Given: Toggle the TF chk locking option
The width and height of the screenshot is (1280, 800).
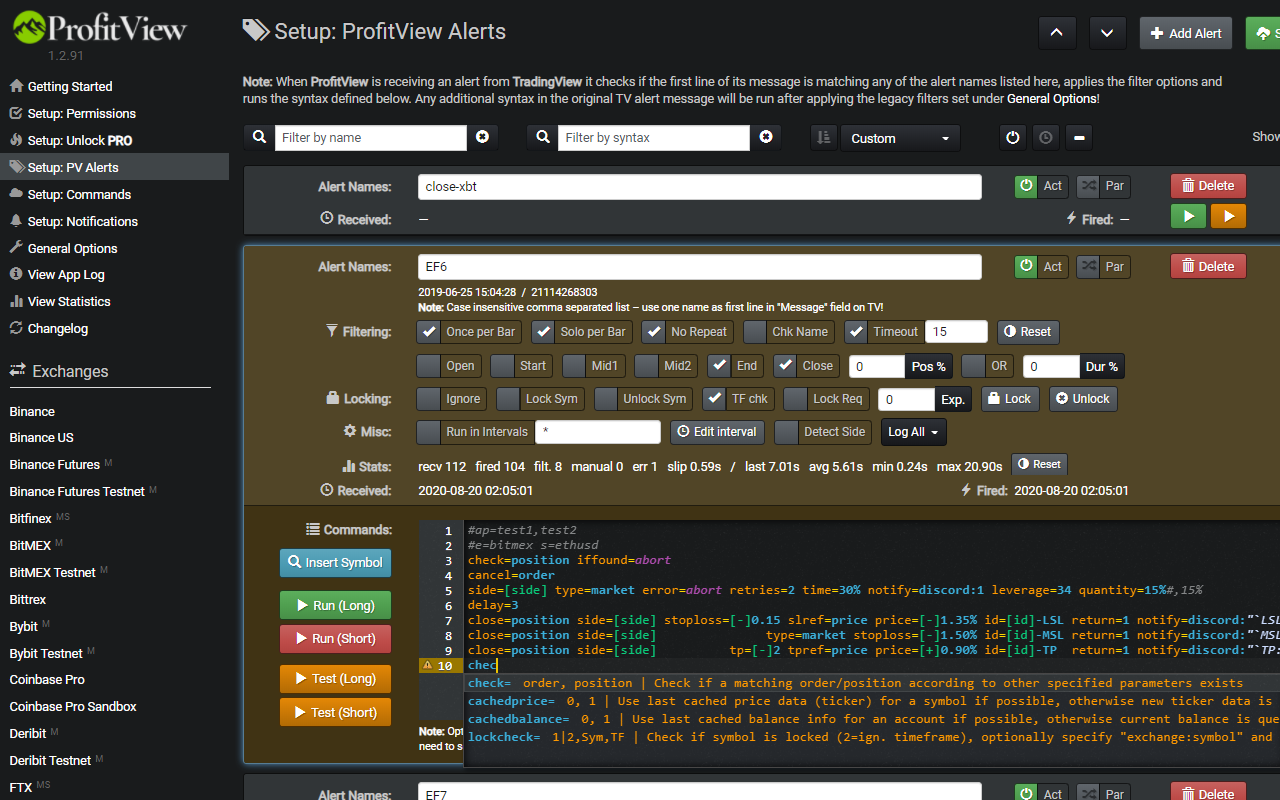Looking at the screenshot, I should [x=714, y=398].
